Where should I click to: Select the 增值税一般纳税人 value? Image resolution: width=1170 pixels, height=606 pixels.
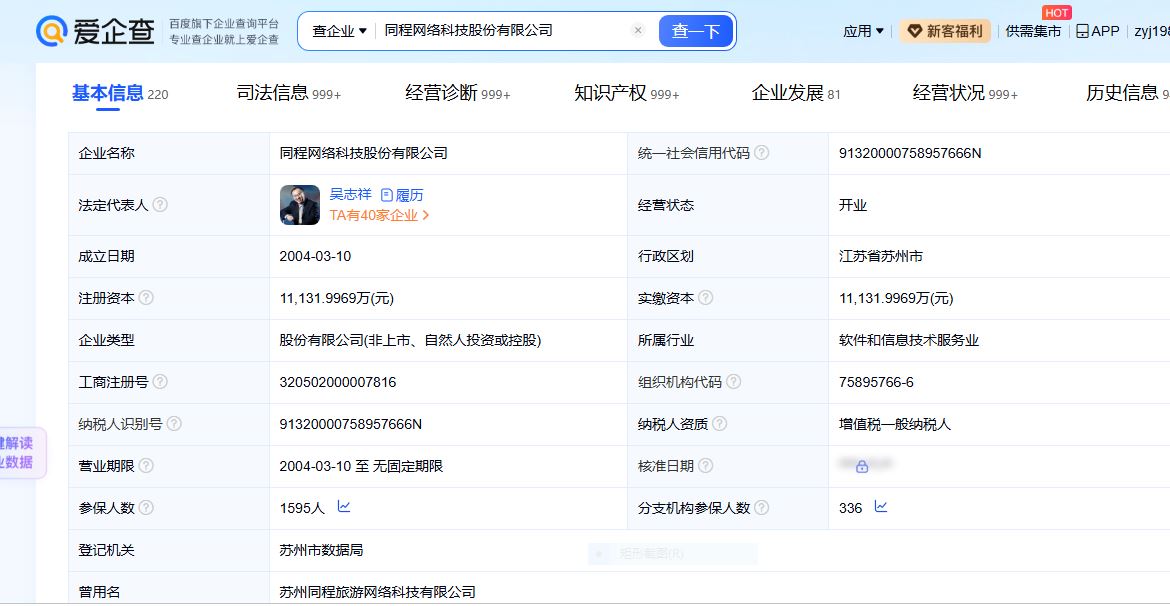click(895, 425)
